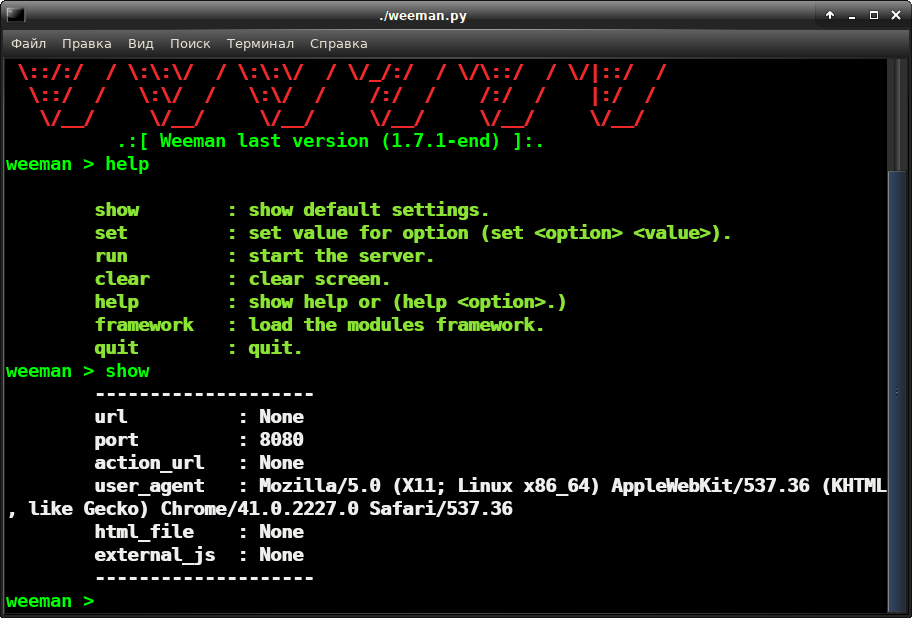Click the 'run' command in help list

[x=111, y=256]
